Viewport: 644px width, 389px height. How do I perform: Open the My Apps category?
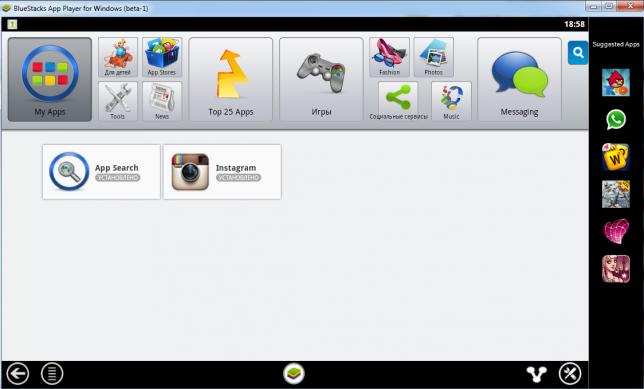tap(50, 79)
